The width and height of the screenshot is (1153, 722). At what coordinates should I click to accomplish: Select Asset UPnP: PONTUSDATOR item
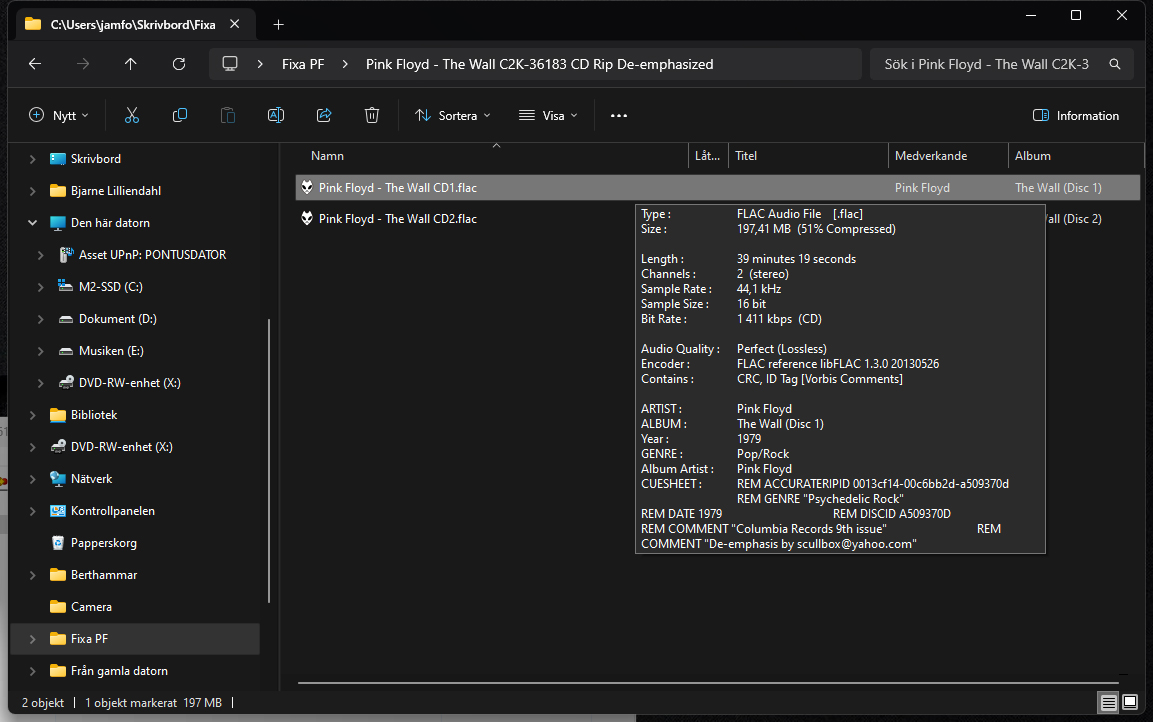click(x=152, y=254)
